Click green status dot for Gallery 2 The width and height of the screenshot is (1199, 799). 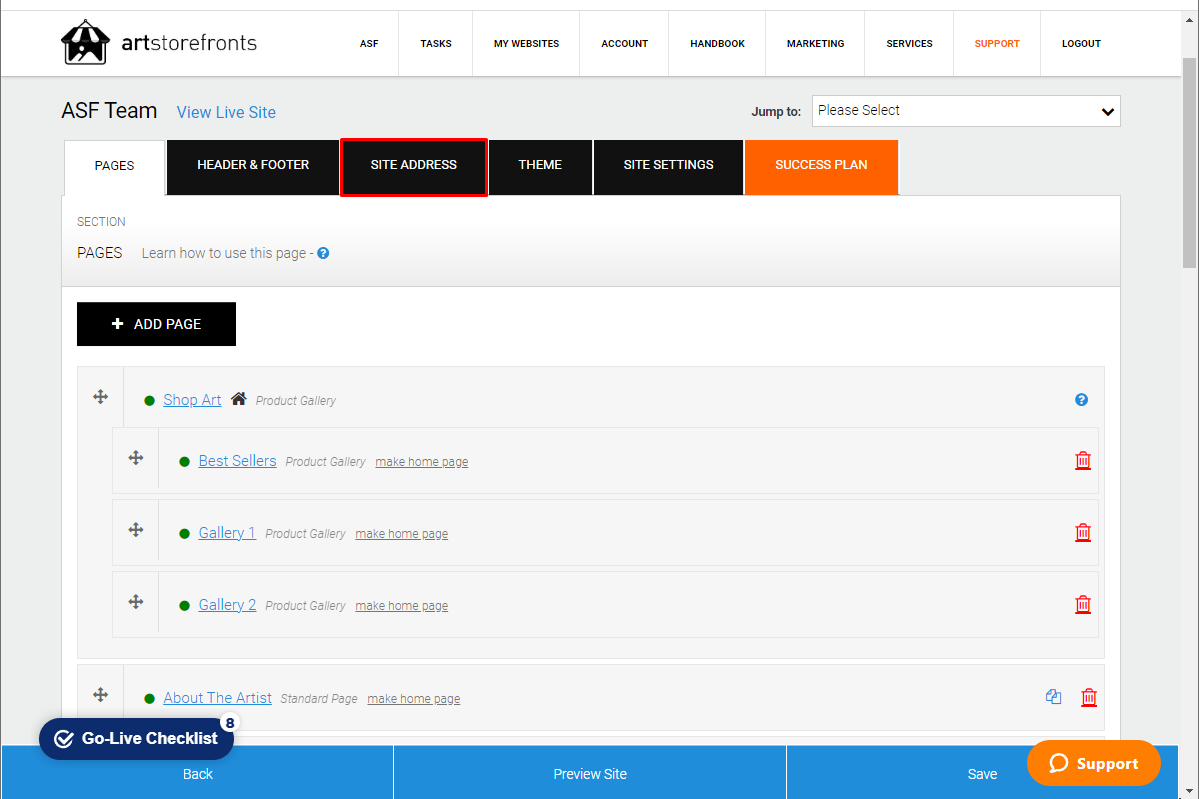[x=184, y=606]
